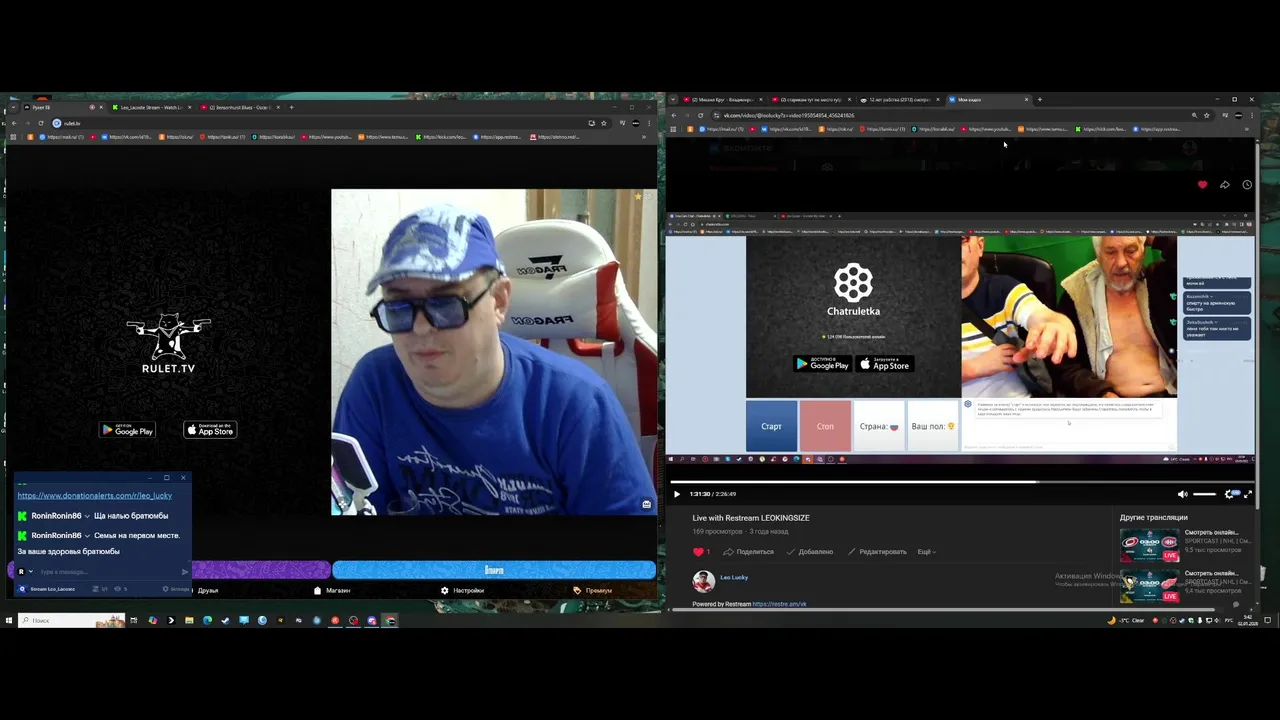The width and height of the screenshot is (1280, 720).
Task: Reload the page in the right browser
Action: (700, 115)
